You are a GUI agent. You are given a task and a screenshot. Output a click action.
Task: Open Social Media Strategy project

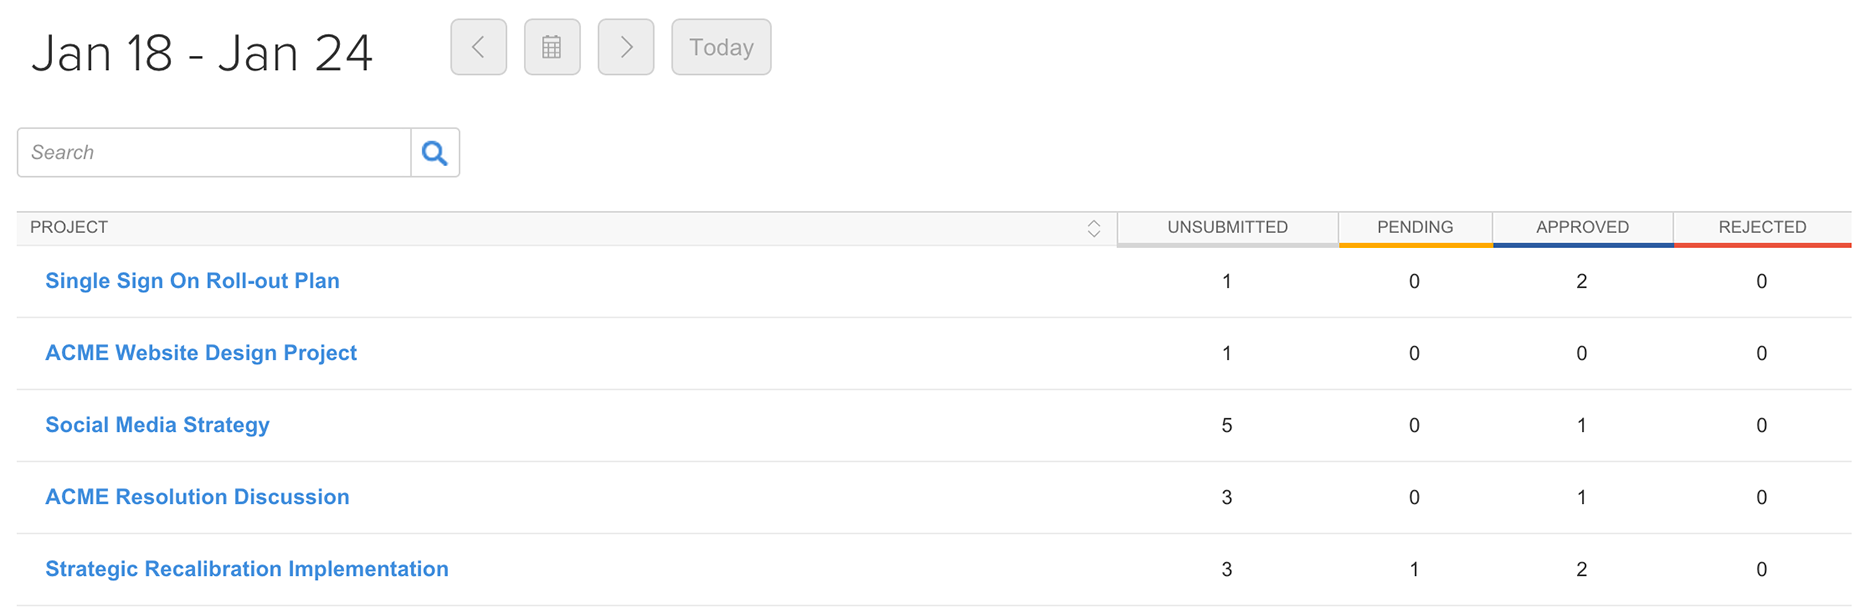[x=157, y=425]
